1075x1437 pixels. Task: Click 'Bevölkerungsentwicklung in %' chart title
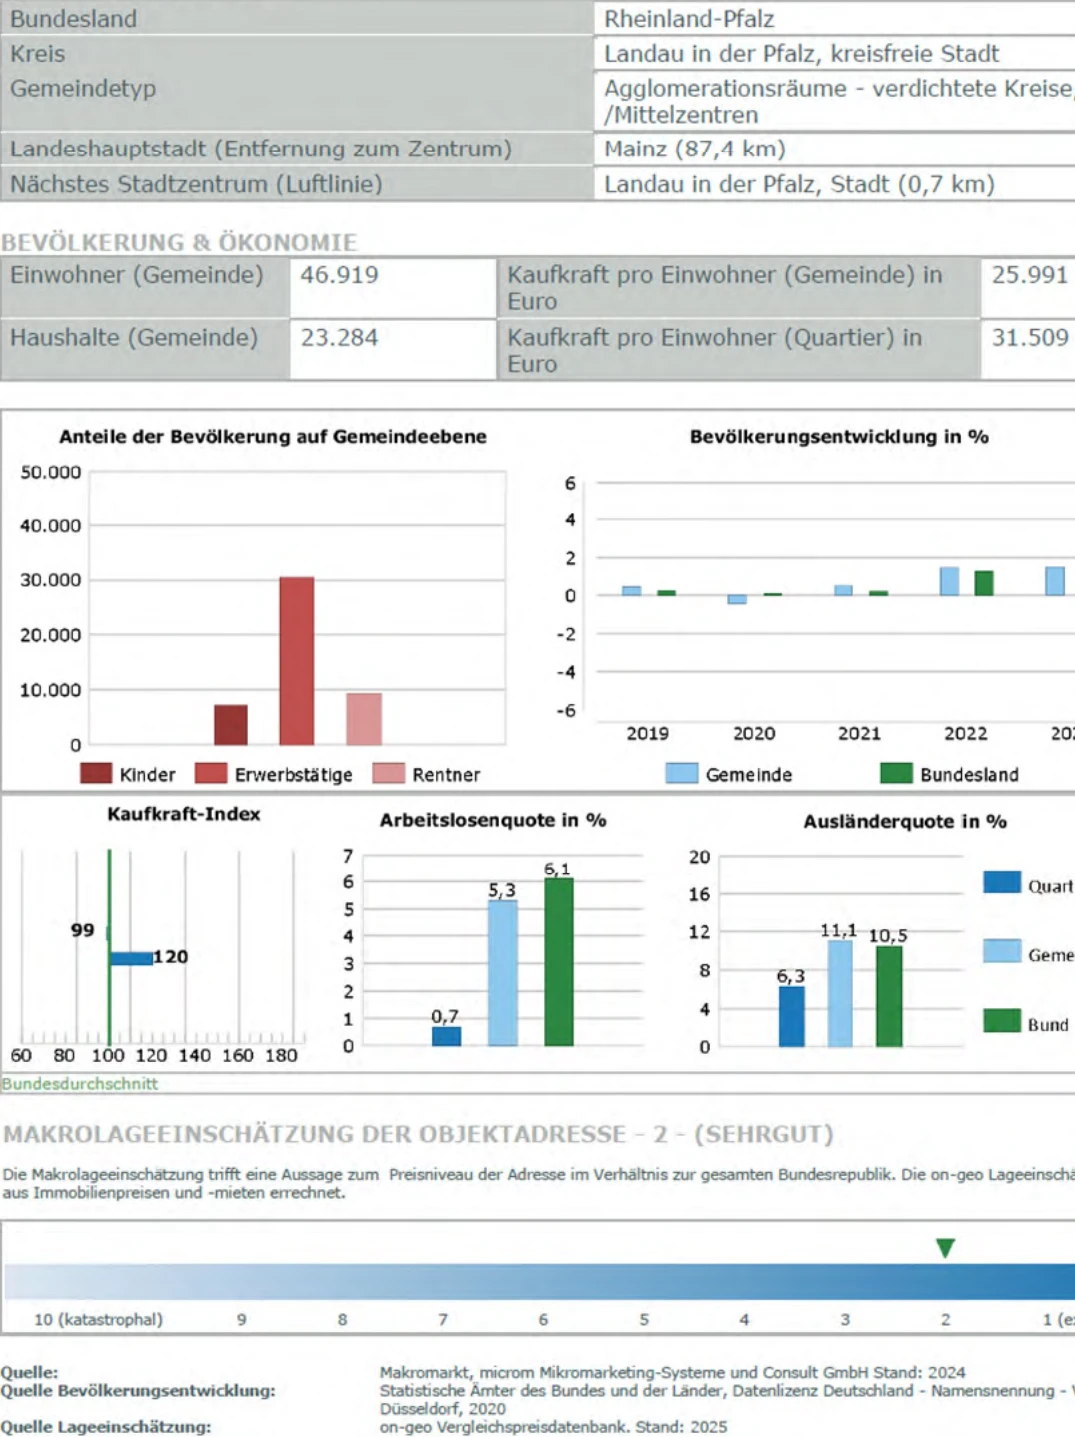coord(839,437)
